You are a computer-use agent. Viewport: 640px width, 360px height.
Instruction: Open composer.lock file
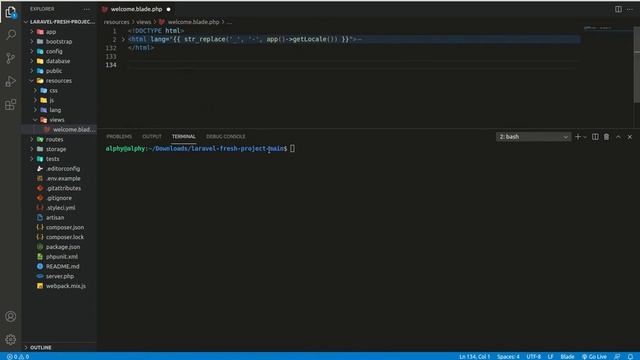pos(65,237)
